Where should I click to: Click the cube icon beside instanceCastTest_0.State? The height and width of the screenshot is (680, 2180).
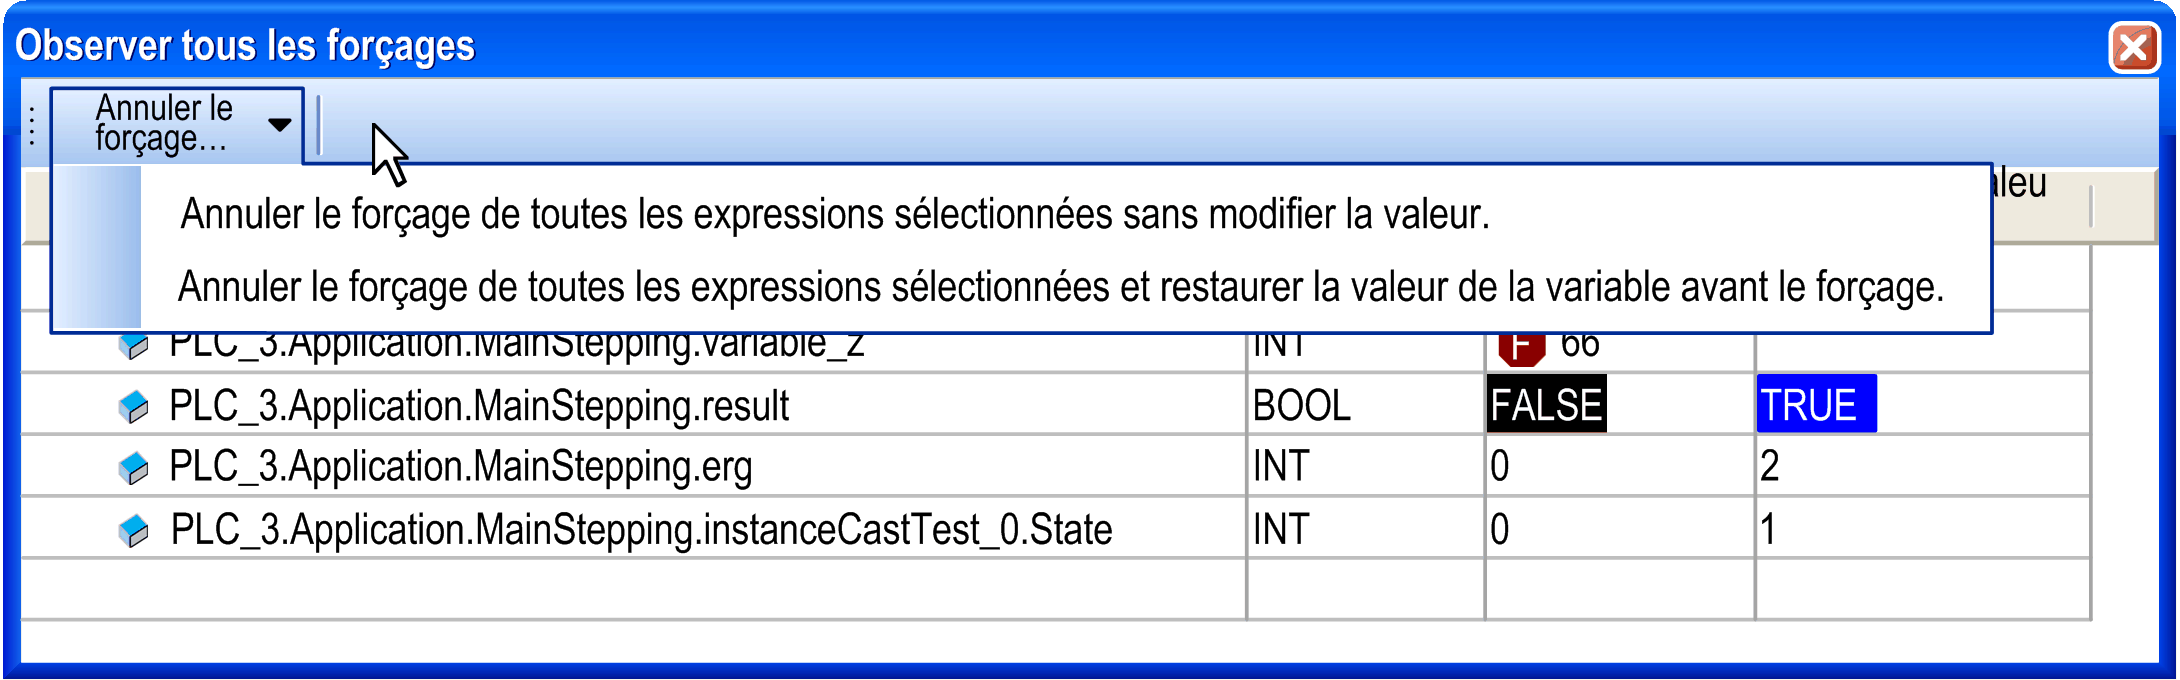133,531
